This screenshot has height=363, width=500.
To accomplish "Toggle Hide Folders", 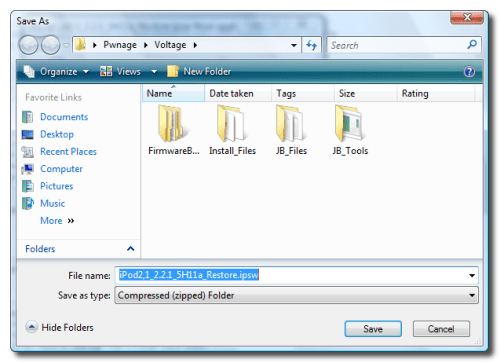I will point(59,327).
